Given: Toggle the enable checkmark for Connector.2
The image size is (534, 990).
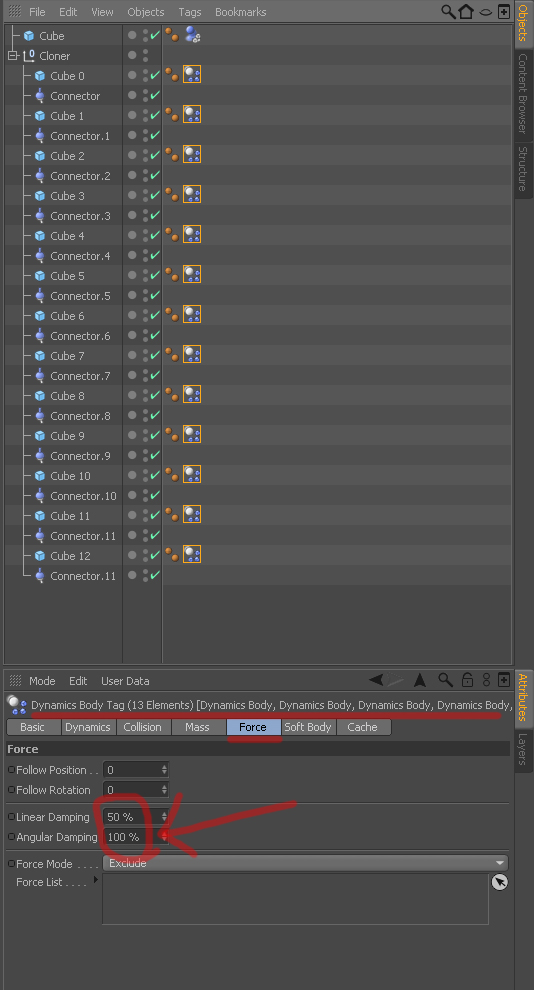Looking at the screenshot, I should 155,175.
